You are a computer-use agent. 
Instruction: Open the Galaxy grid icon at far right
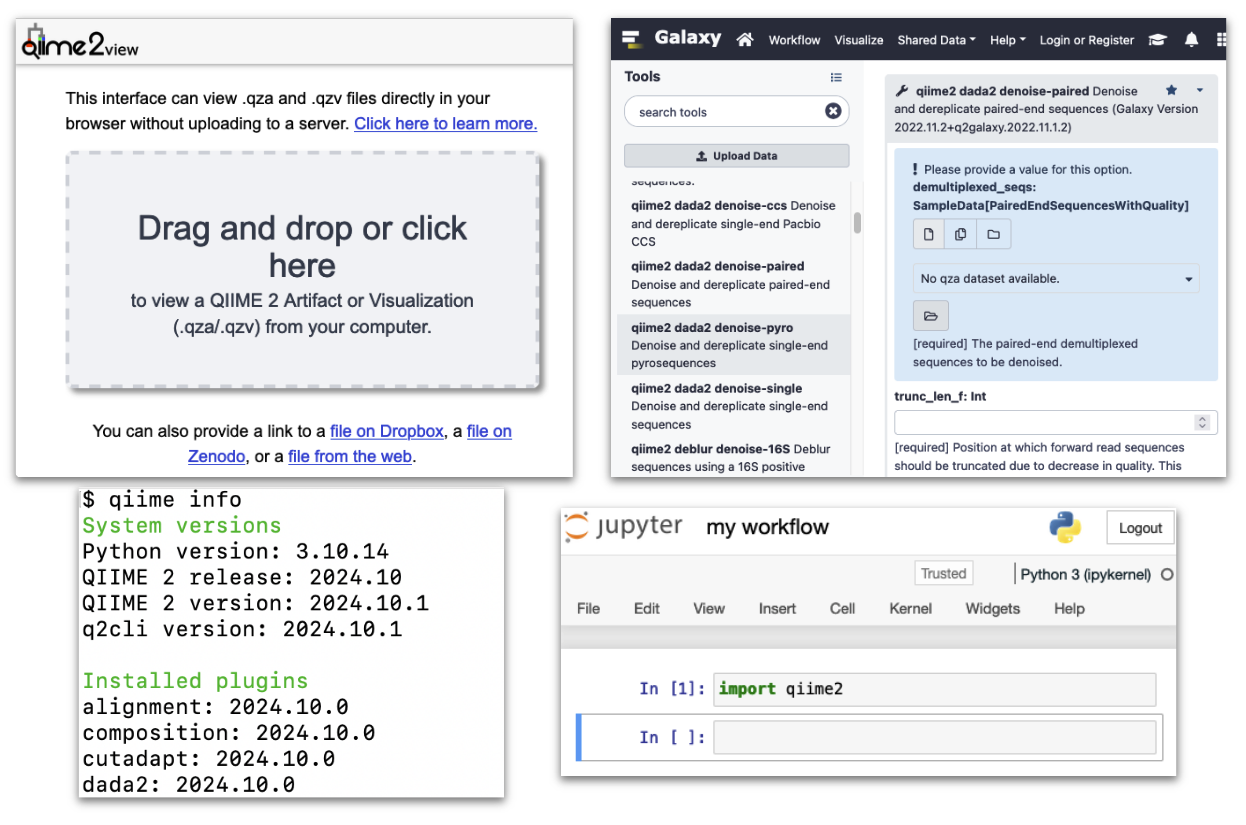[1221, 40]
